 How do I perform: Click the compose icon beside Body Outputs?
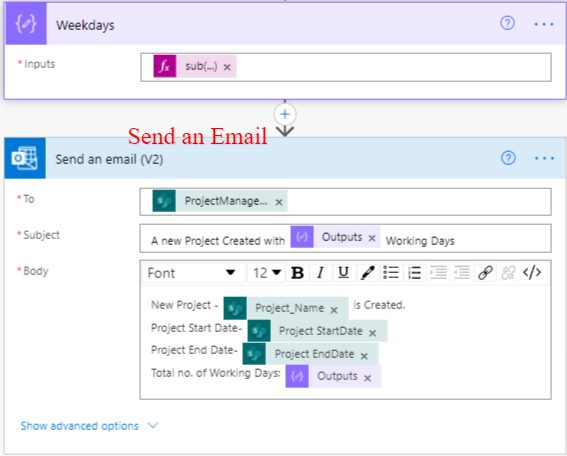(x=297, y=376)
